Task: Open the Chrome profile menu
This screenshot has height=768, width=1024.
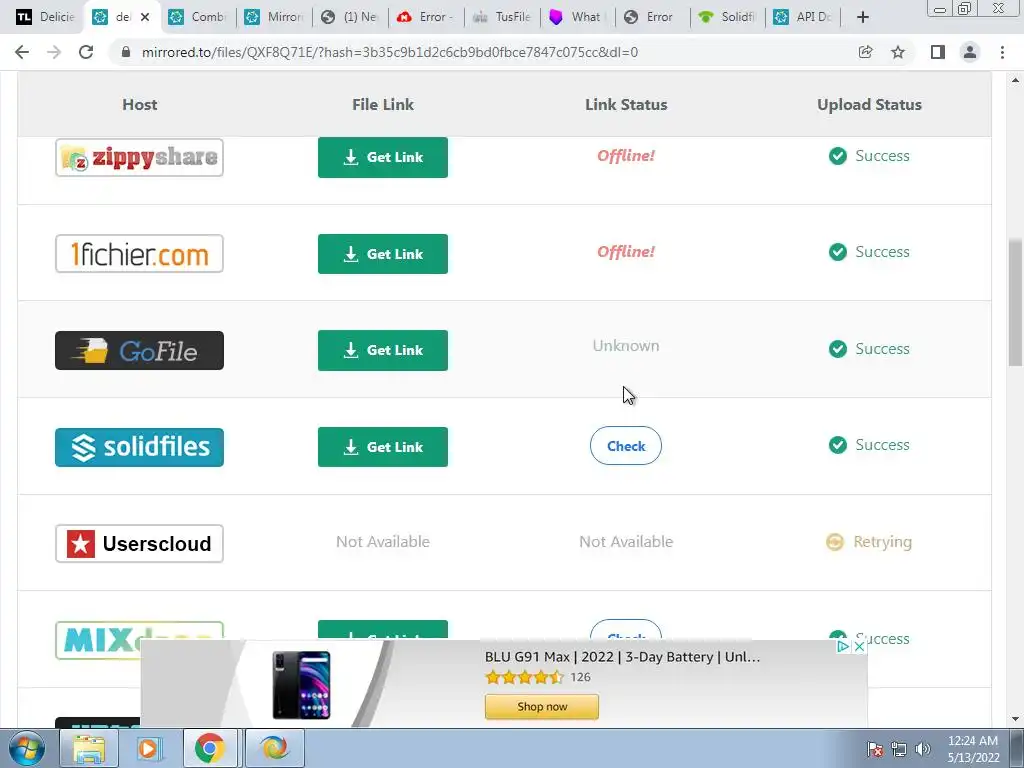Action: 970,52
